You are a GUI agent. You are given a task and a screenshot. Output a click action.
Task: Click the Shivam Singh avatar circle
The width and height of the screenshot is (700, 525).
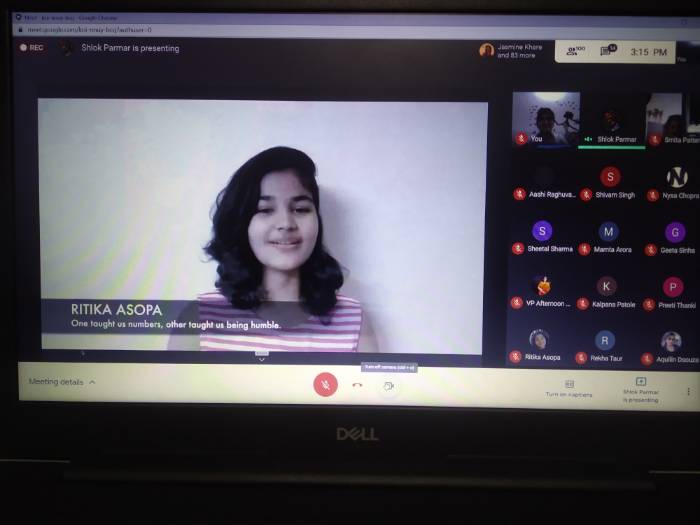tap(610, 177)
